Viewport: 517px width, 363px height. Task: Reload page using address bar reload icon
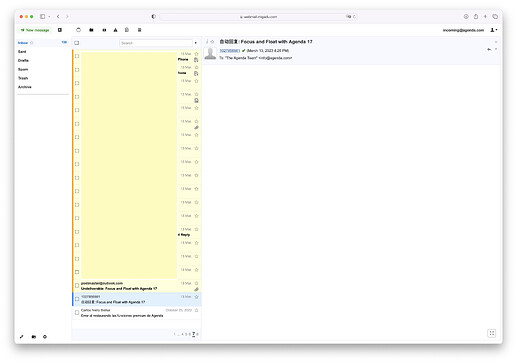[x=354, y=16]
